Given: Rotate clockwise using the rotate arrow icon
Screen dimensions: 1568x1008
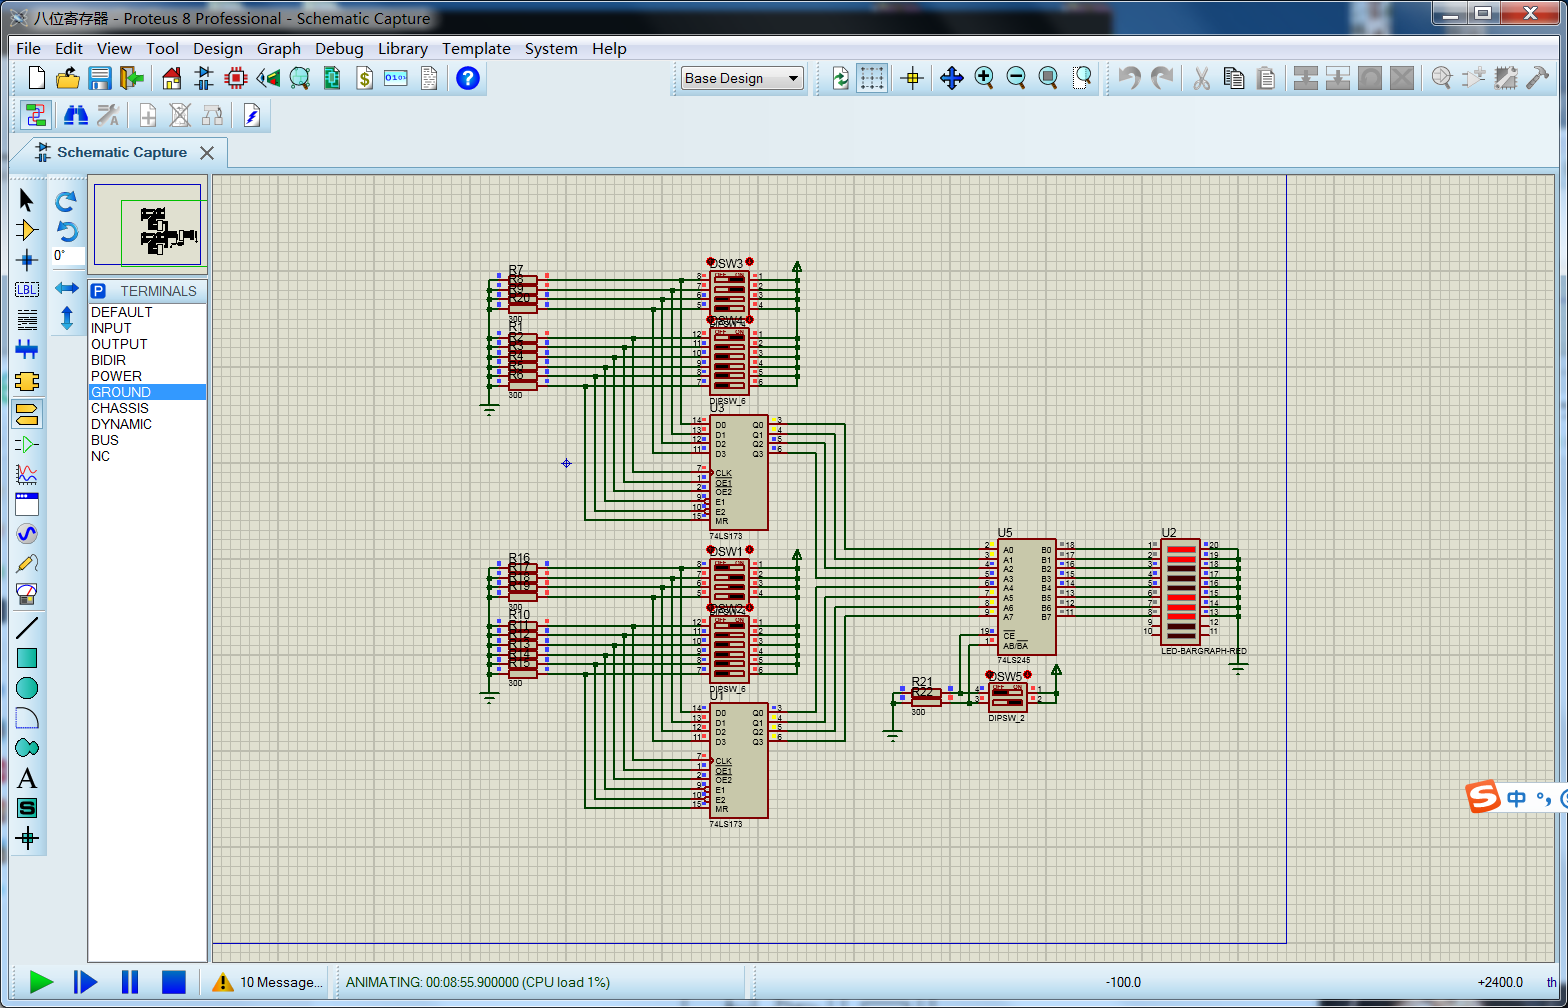Looking at the screenshot, I should pos(66,201).
